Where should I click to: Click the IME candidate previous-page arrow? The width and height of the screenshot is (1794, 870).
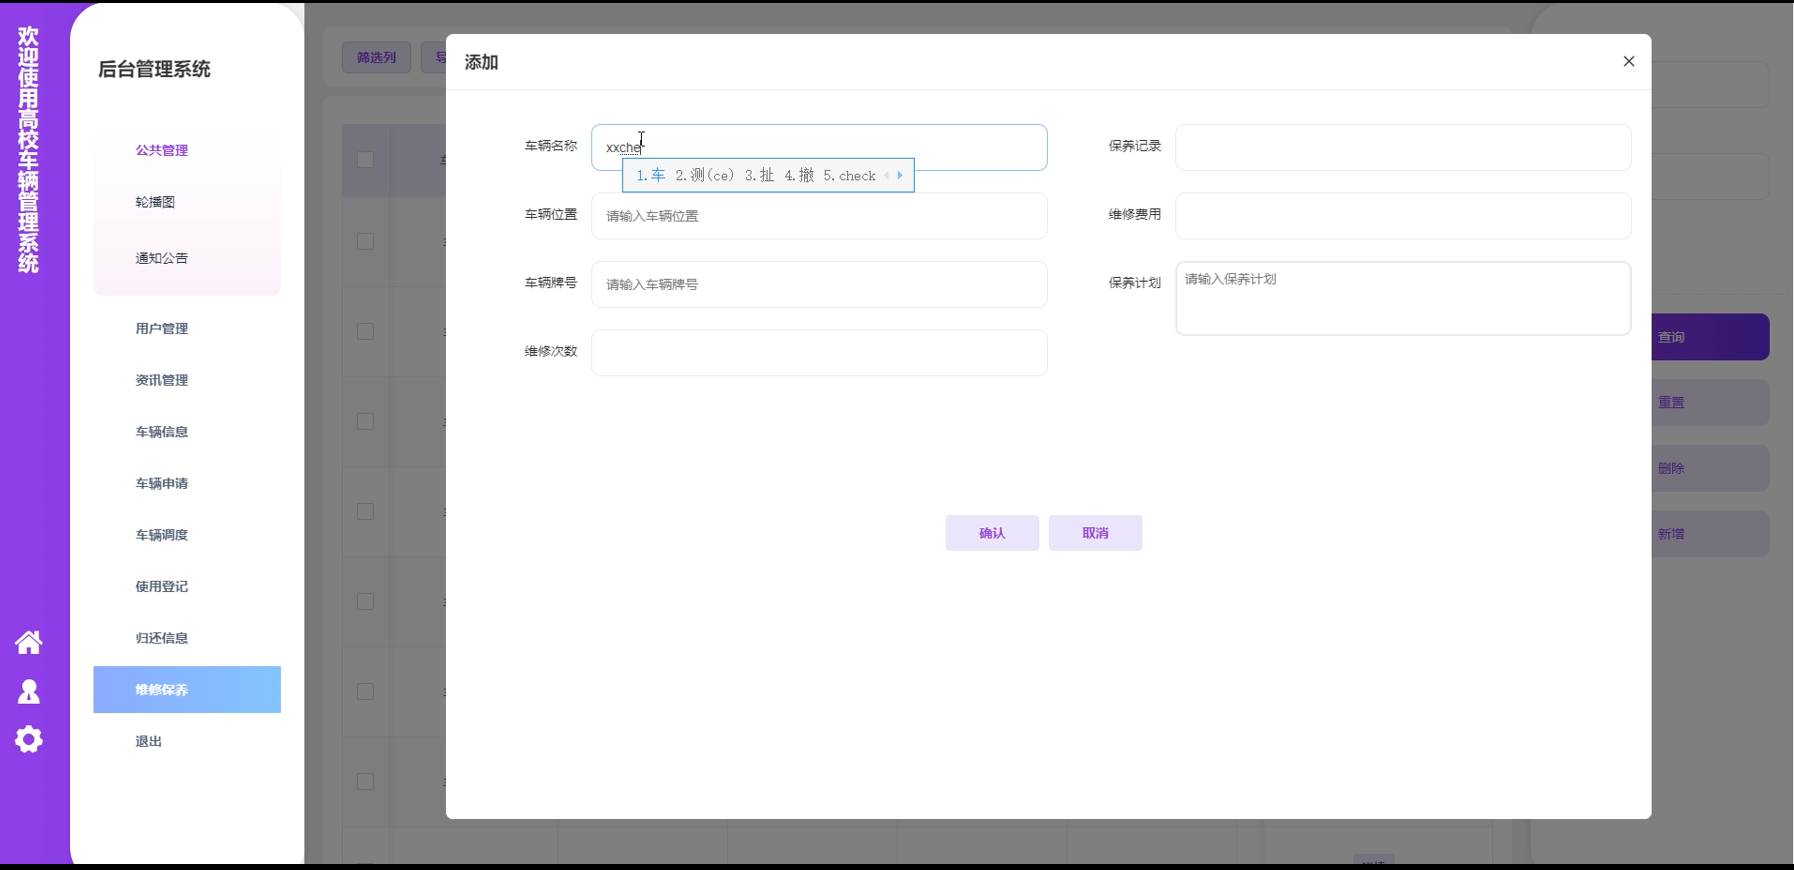[x=886, y=175]
